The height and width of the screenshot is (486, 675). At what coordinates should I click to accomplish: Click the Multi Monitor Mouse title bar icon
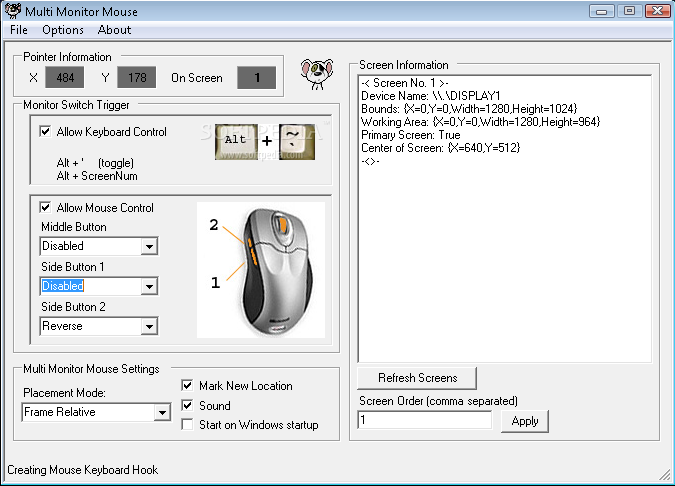(12, 11)
